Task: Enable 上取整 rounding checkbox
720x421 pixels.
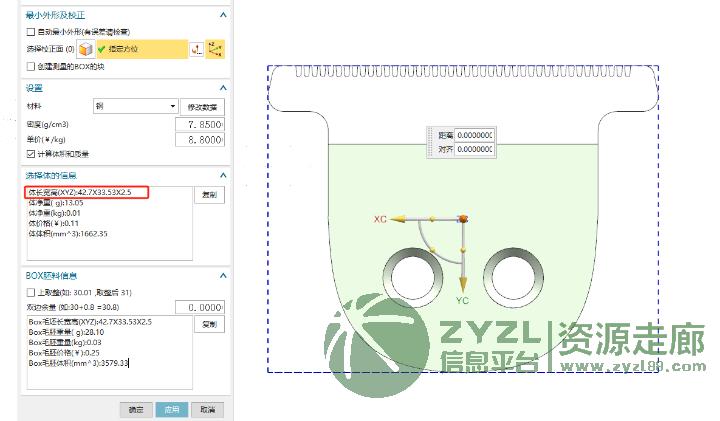Action: [x=30, y=292]
